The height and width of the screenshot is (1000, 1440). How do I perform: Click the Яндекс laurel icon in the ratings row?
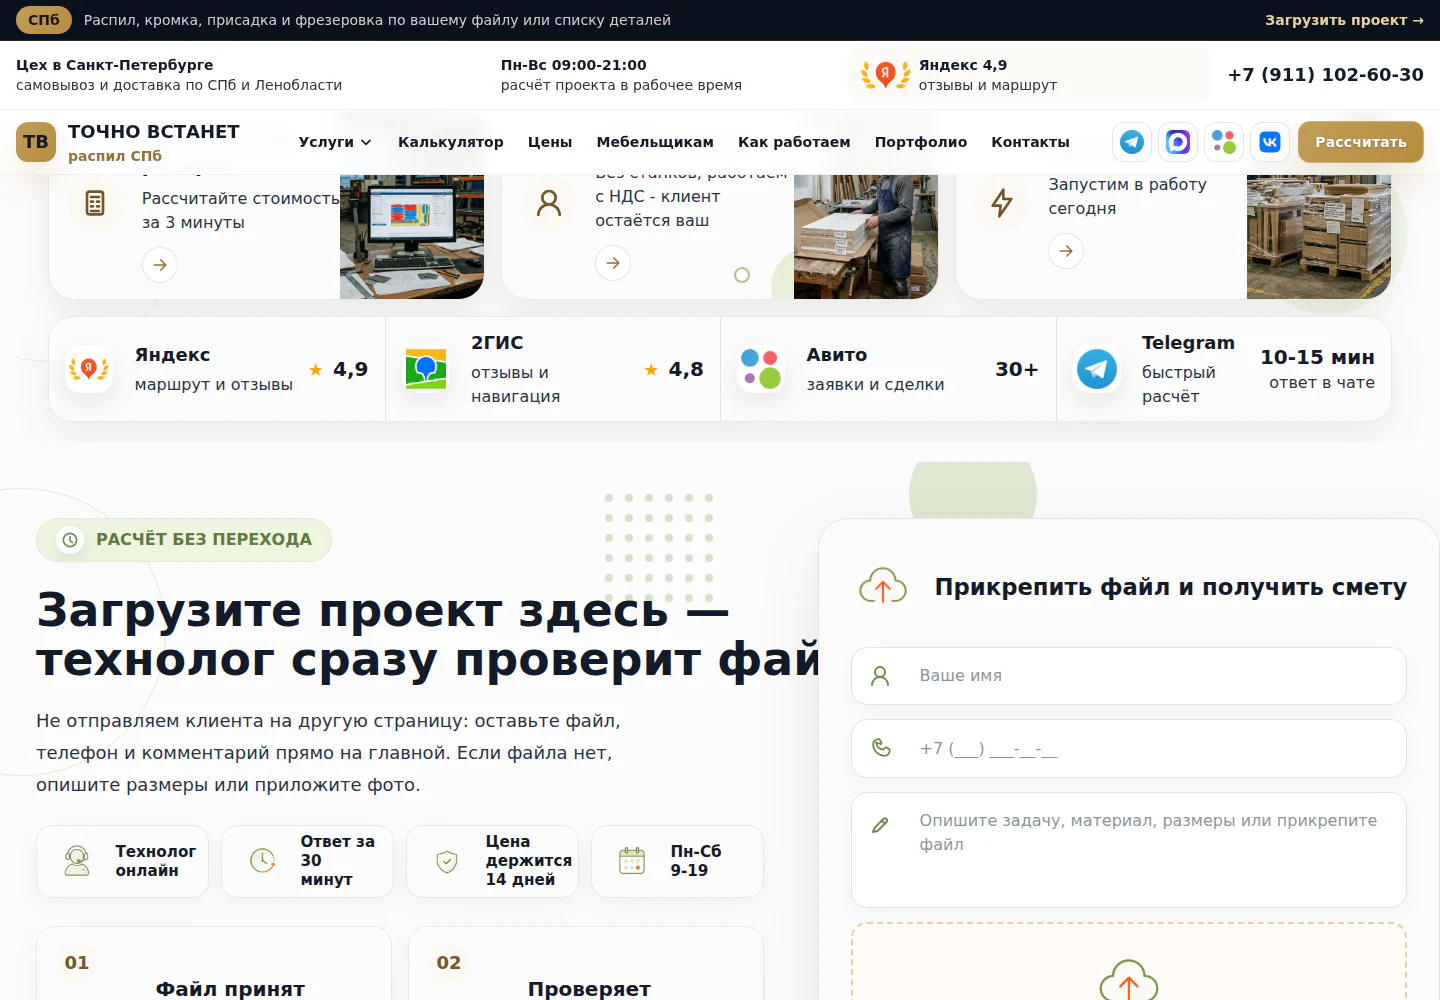(x=89, y=369)
